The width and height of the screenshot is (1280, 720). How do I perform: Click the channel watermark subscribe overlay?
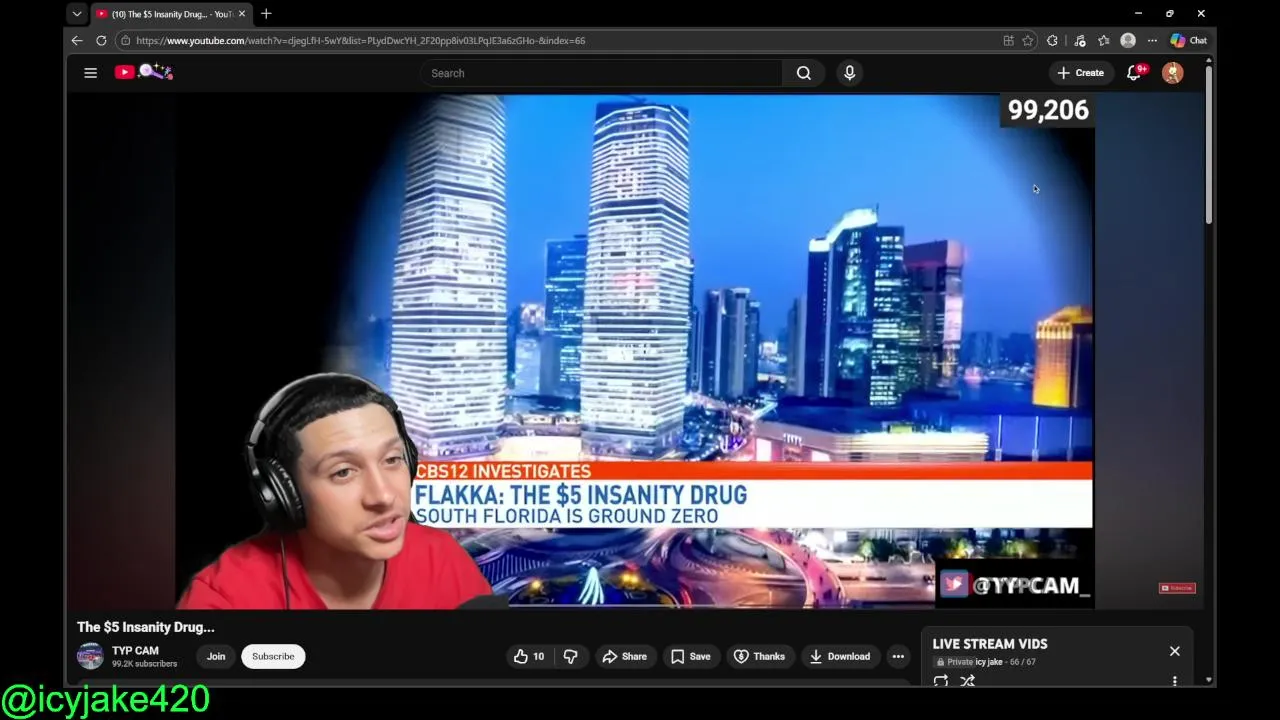point(1177,588)
